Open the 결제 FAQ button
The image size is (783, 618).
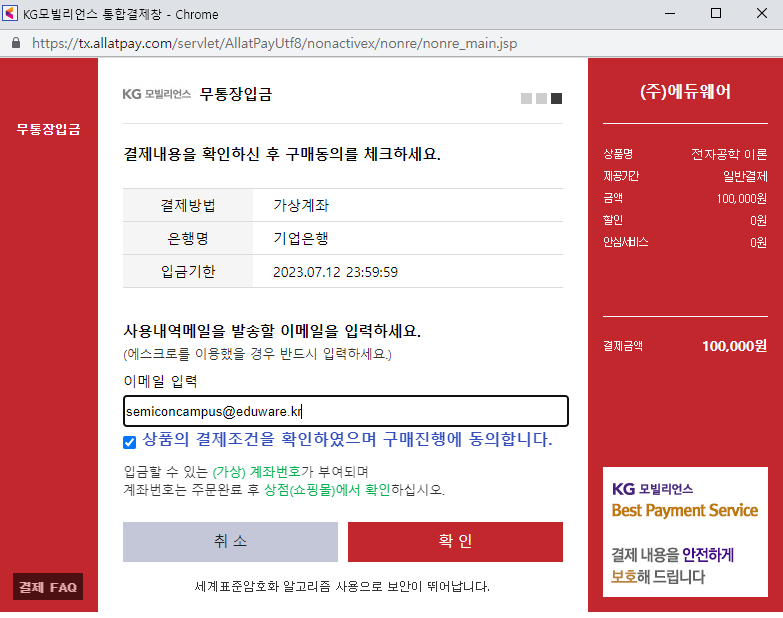[x=48, y=587]
